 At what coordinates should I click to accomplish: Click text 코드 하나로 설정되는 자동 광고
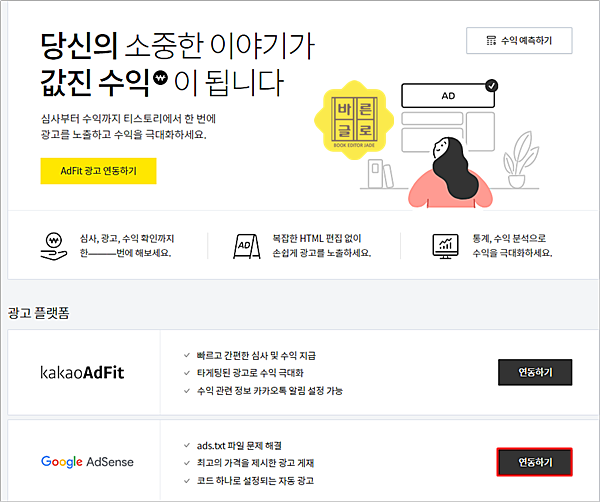coord(255,481)
